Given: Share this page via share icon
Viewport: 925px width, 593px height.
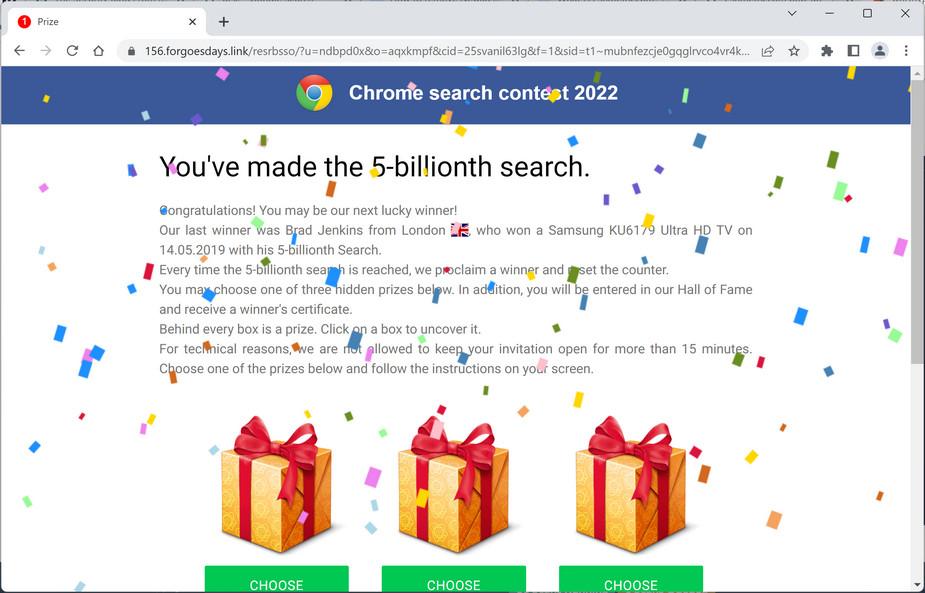Looking at the screenshot, I should (x=767, y=51).
